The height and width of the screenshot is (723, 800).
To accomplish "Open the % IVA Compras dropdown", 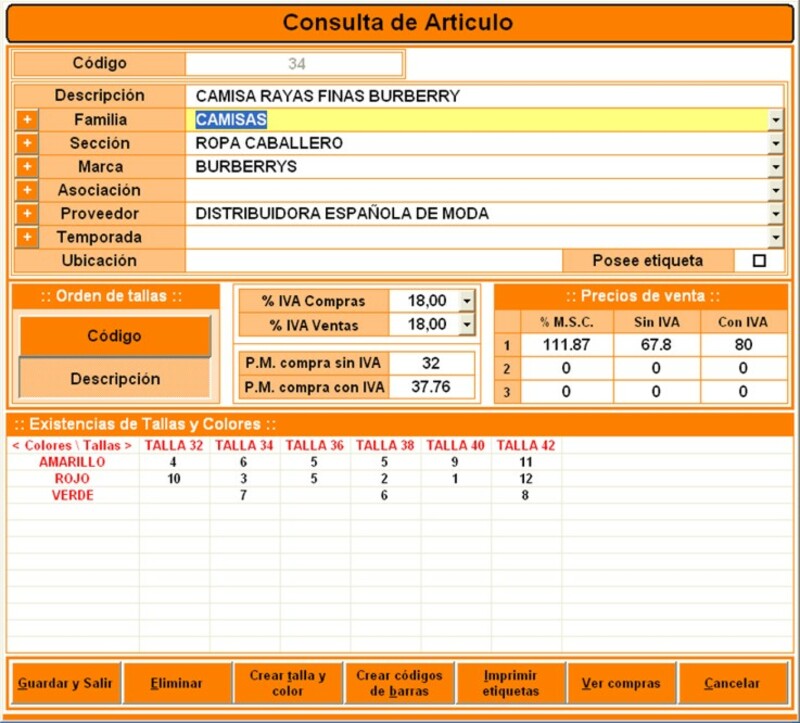I will (x=465, y=301).
